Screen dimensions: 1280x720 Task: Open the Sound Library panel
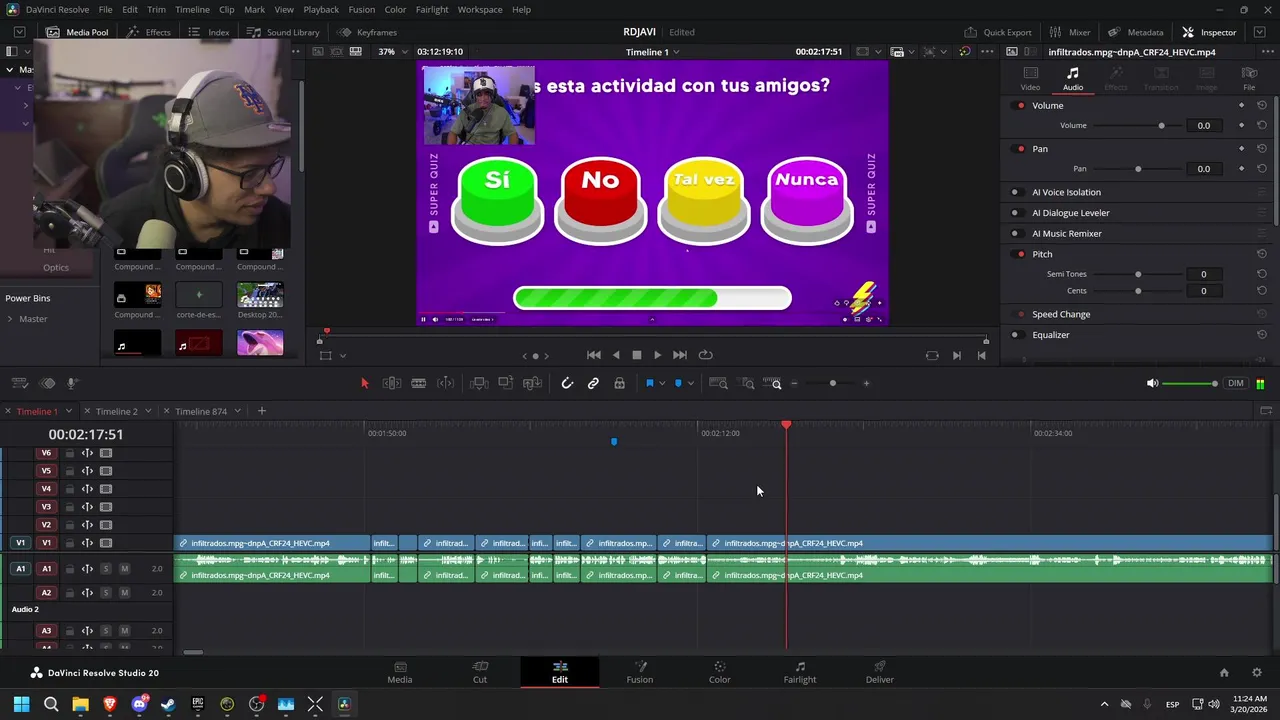click(283, 32)
